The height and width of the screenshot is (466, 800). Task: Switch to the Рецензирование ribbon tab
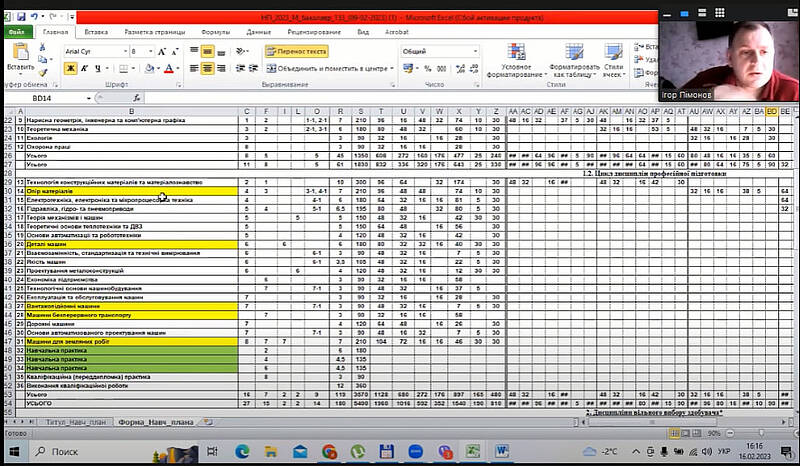314,32
